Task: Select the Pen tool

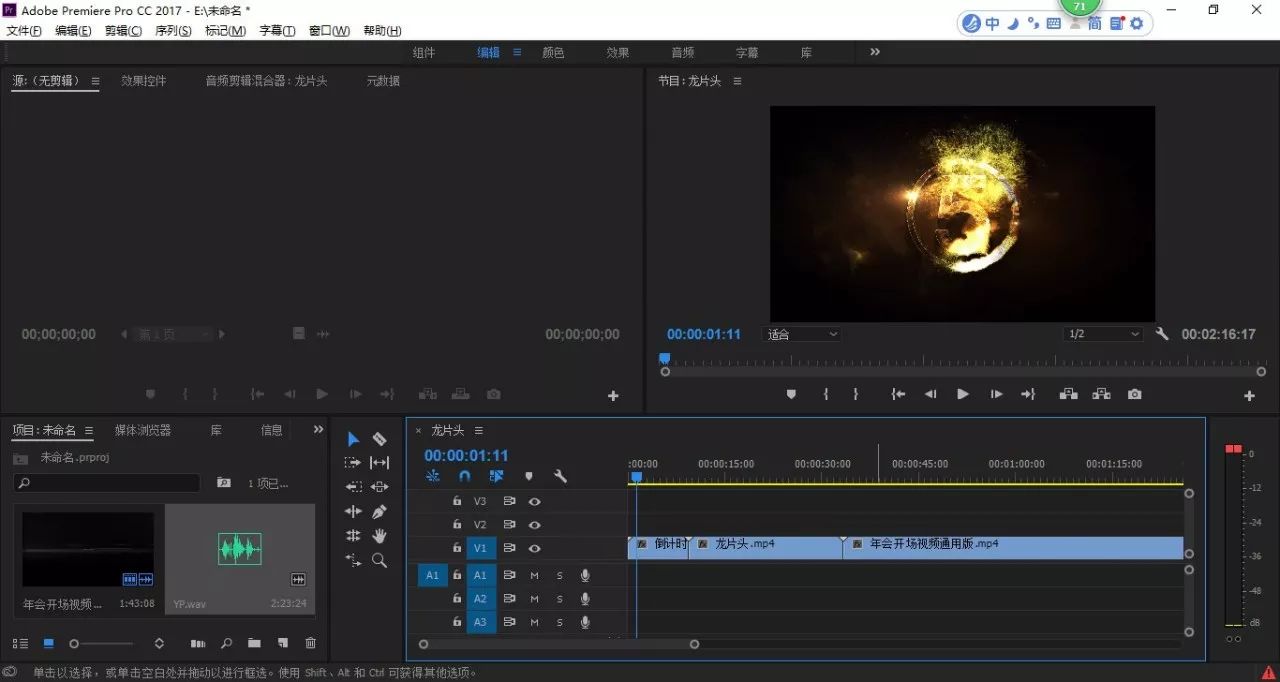Action: pyautogui.click(x=379, y=511)
